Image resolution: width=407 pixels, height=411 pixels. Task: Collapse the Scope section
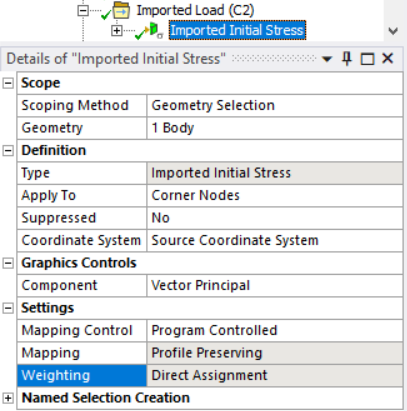tap(8, 83)
